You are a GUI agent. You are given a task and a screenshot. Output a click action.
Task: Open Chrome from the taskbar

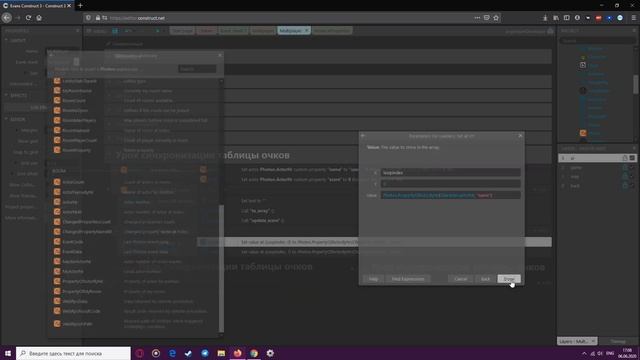tap(254, 353)
